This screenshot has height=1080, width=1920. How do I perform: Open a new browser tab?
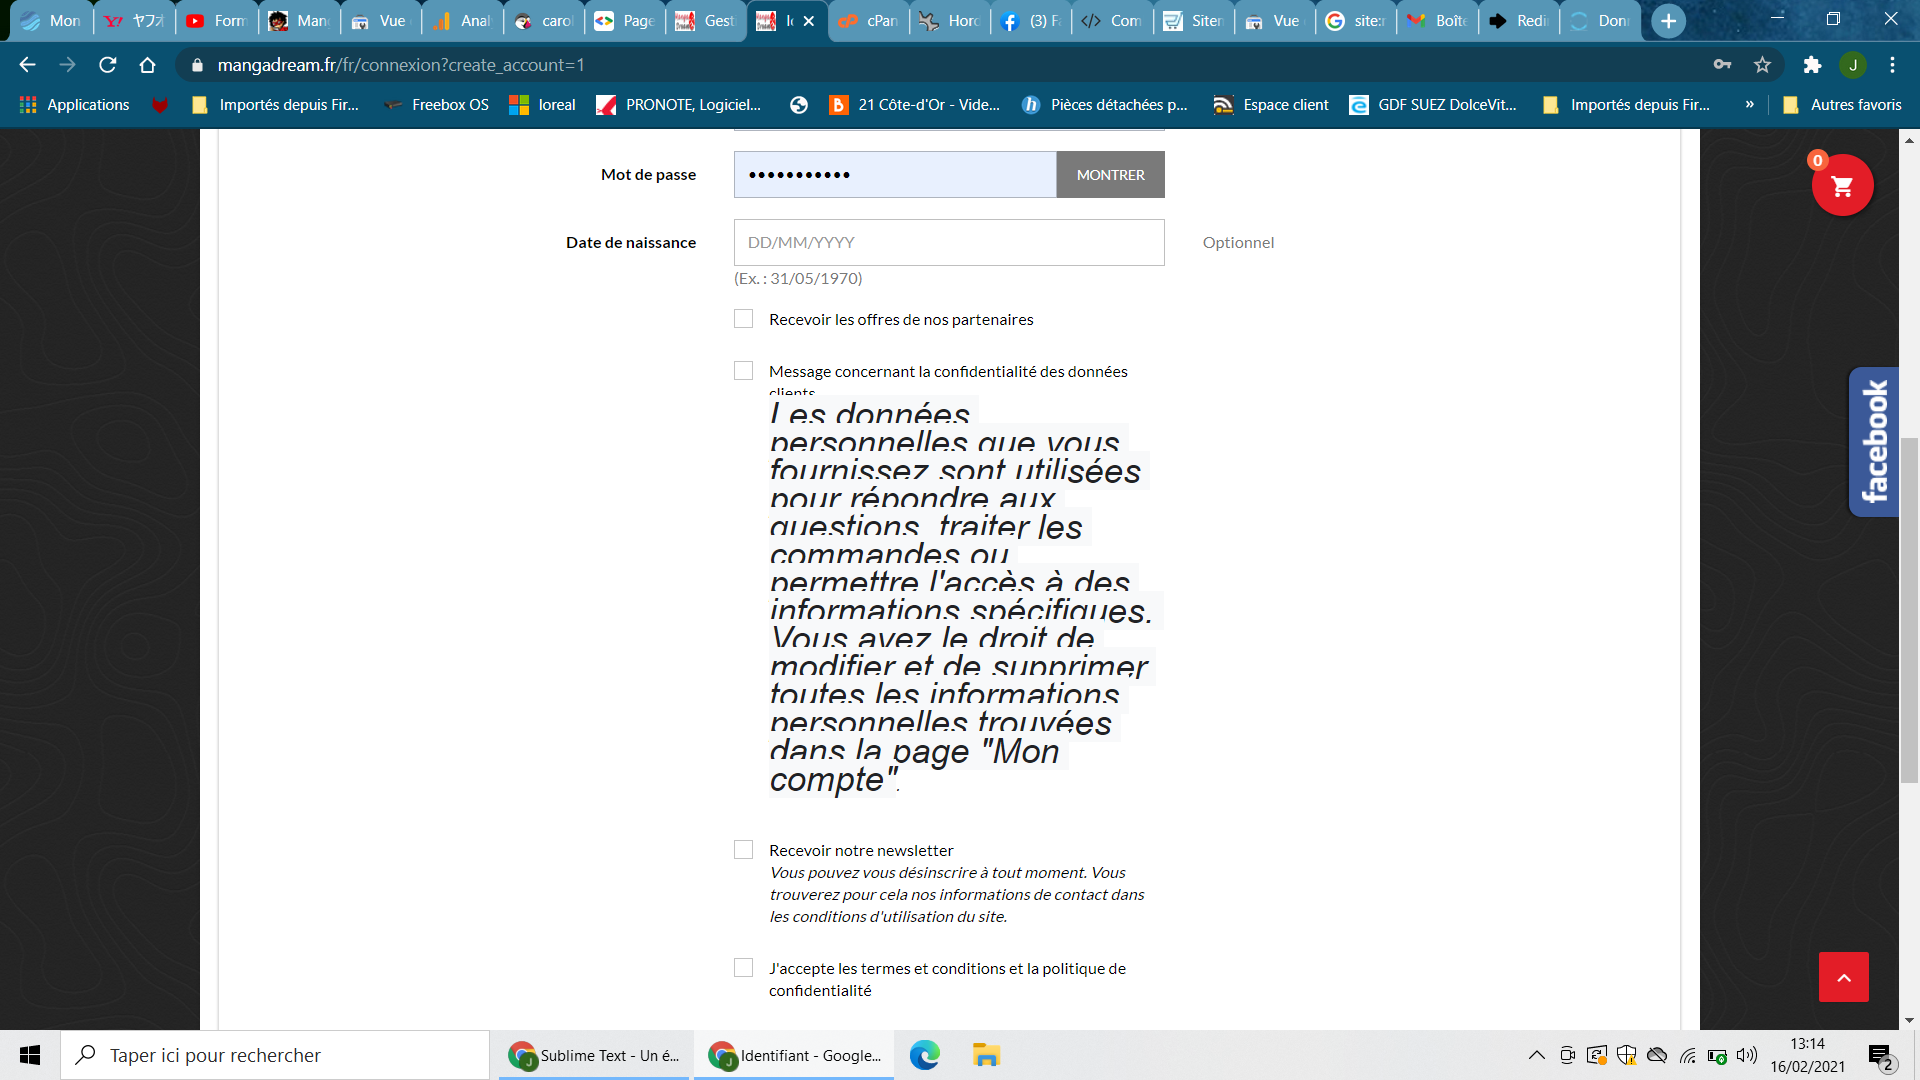(1668, 21)
